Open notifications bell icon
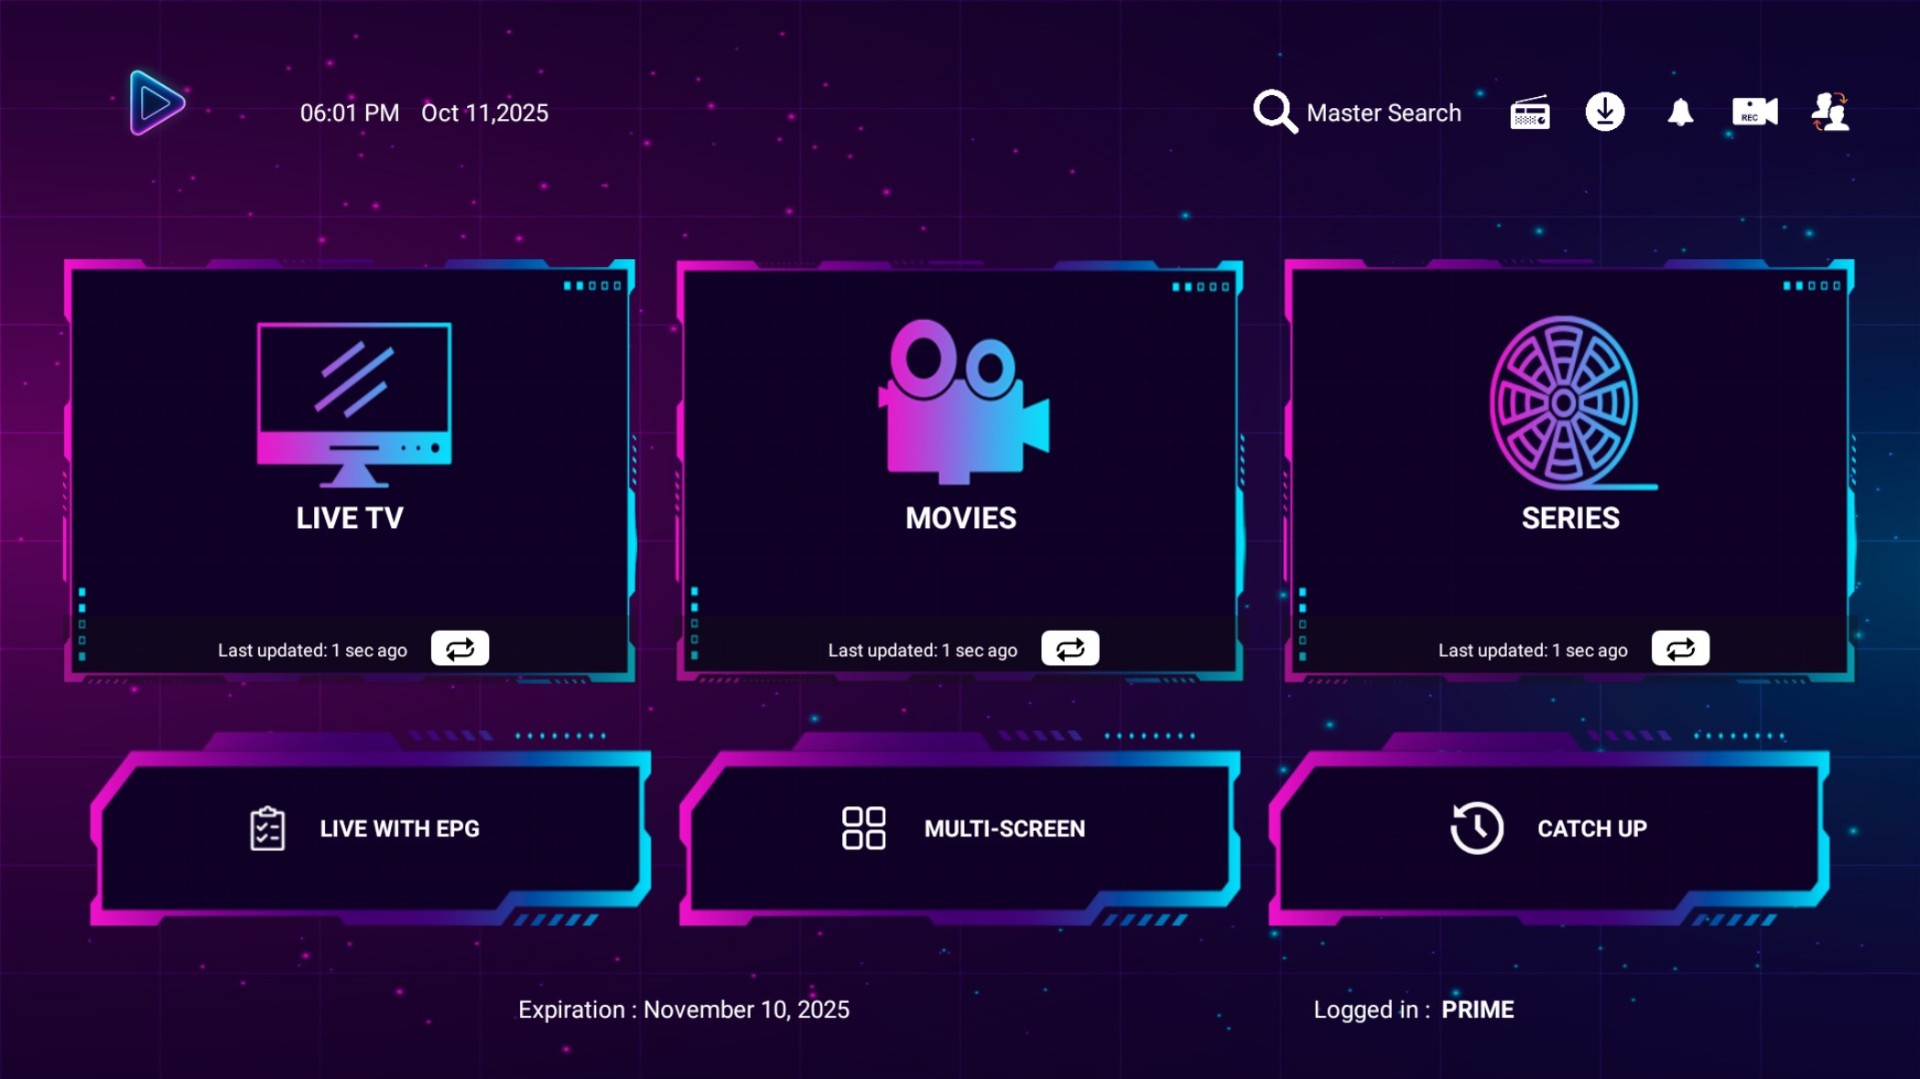This screenshot has height=1079, width=1920. [x=1680, y=112]
